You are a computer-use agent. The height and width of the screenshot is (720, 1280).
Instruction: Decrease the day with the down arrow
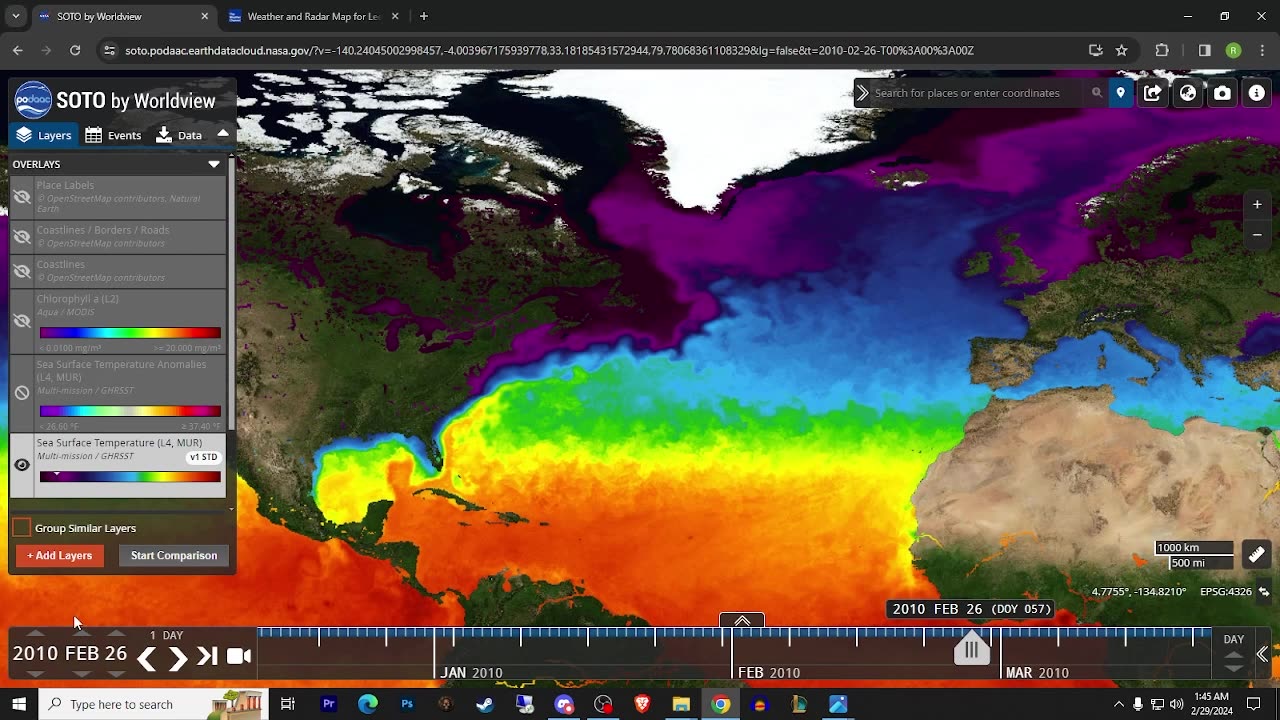116,674
